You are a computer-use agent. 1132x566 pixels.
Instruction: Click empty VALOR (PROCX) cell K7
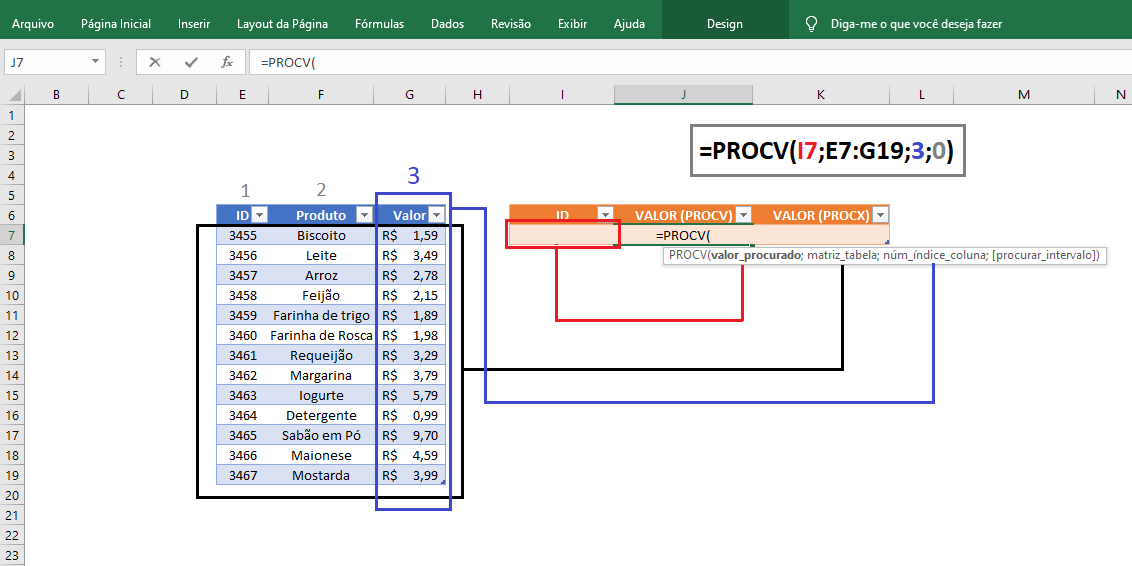821,235
